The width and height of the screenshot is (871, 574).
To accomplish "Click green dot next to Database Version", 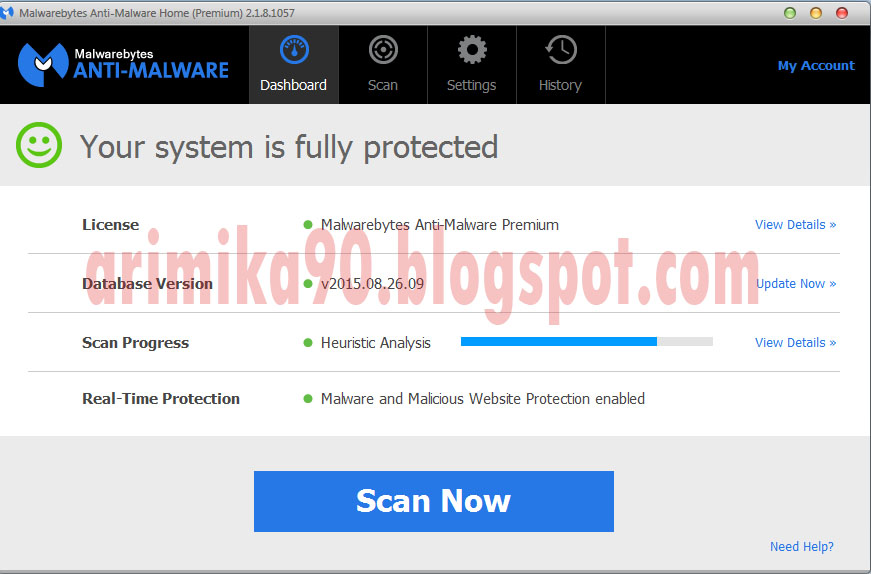I will (x=308, y=284).
